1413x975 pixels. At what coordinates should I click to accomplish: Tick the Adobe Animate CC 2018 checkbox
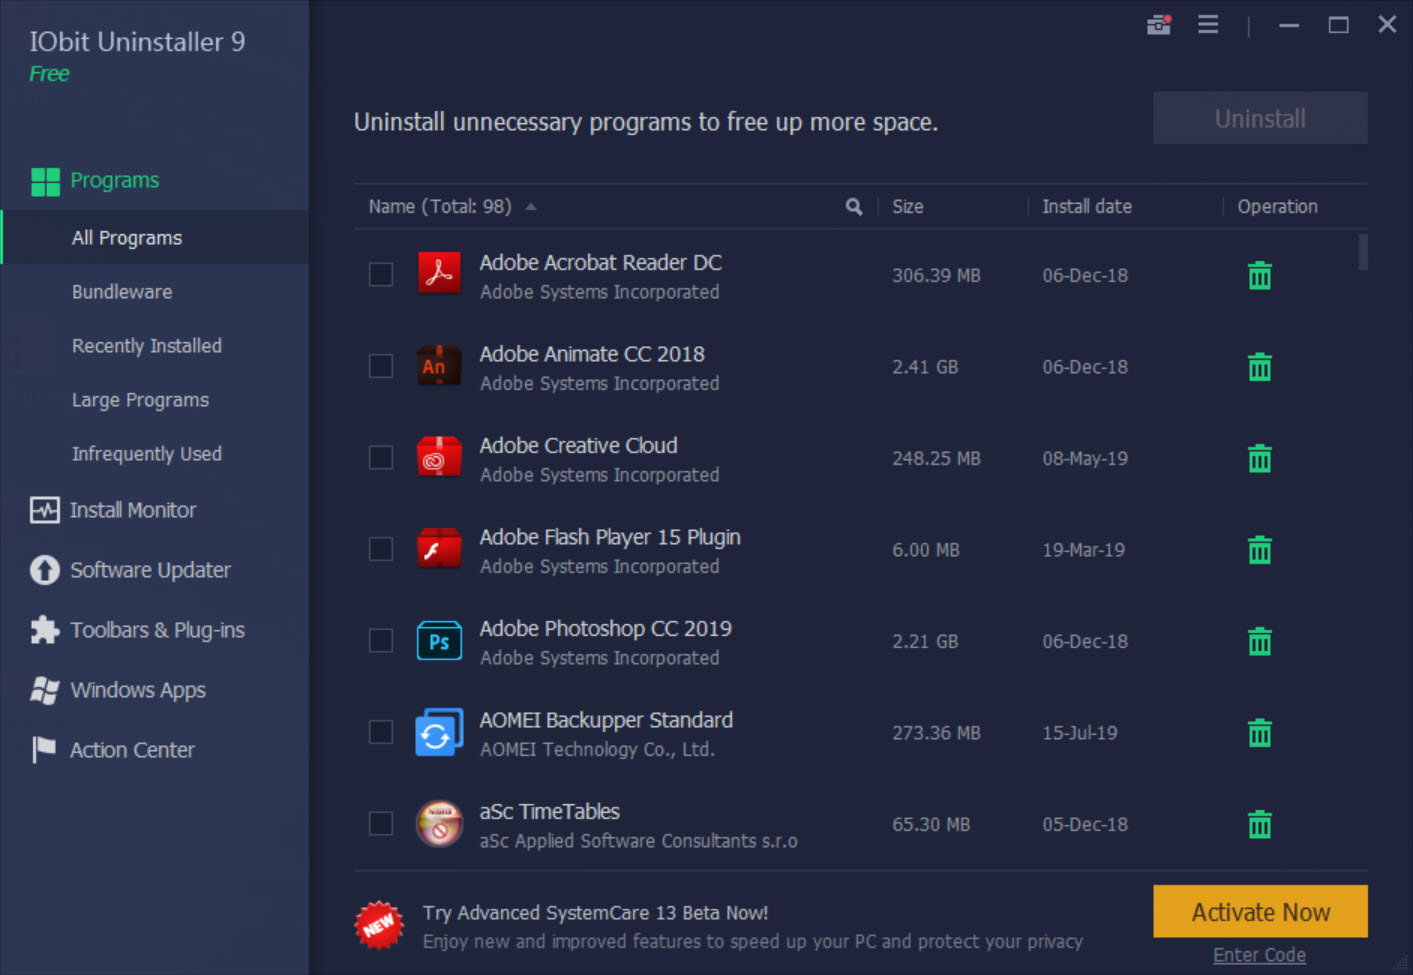tap(381, 366)
